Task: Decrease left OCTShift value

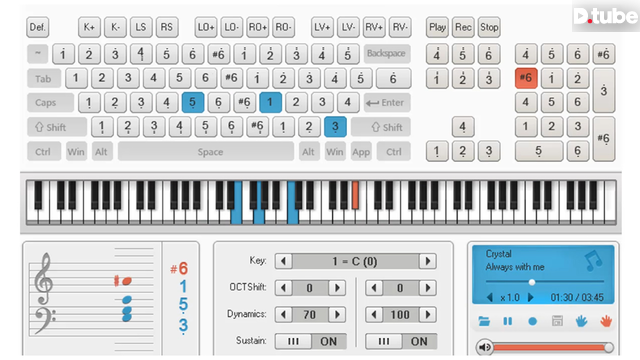Action: 284,288
